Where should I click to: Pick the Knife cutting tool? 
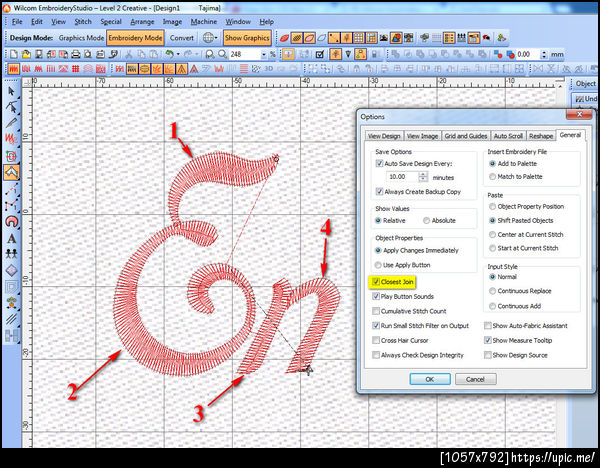point(11,123)
